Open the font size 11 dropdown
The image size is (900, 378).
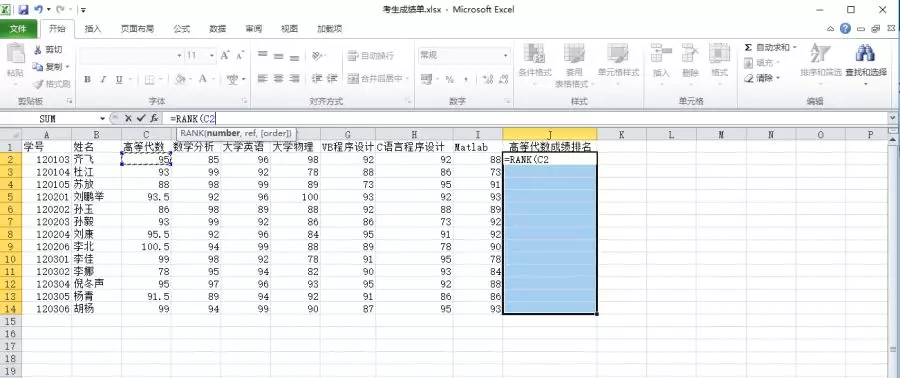tap(212, 56)
